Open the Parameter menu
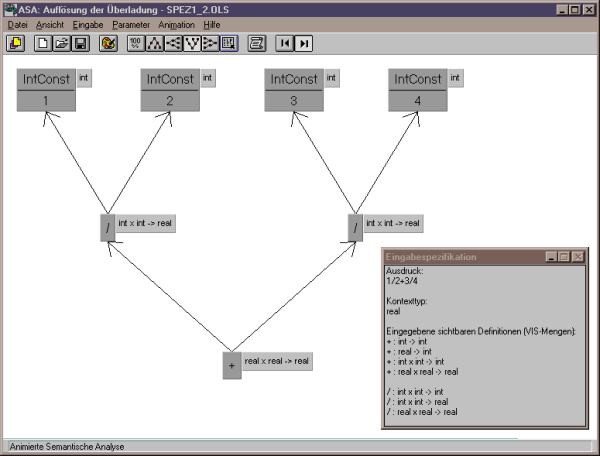This screenshot has height=456, width=600. point(131,25)
